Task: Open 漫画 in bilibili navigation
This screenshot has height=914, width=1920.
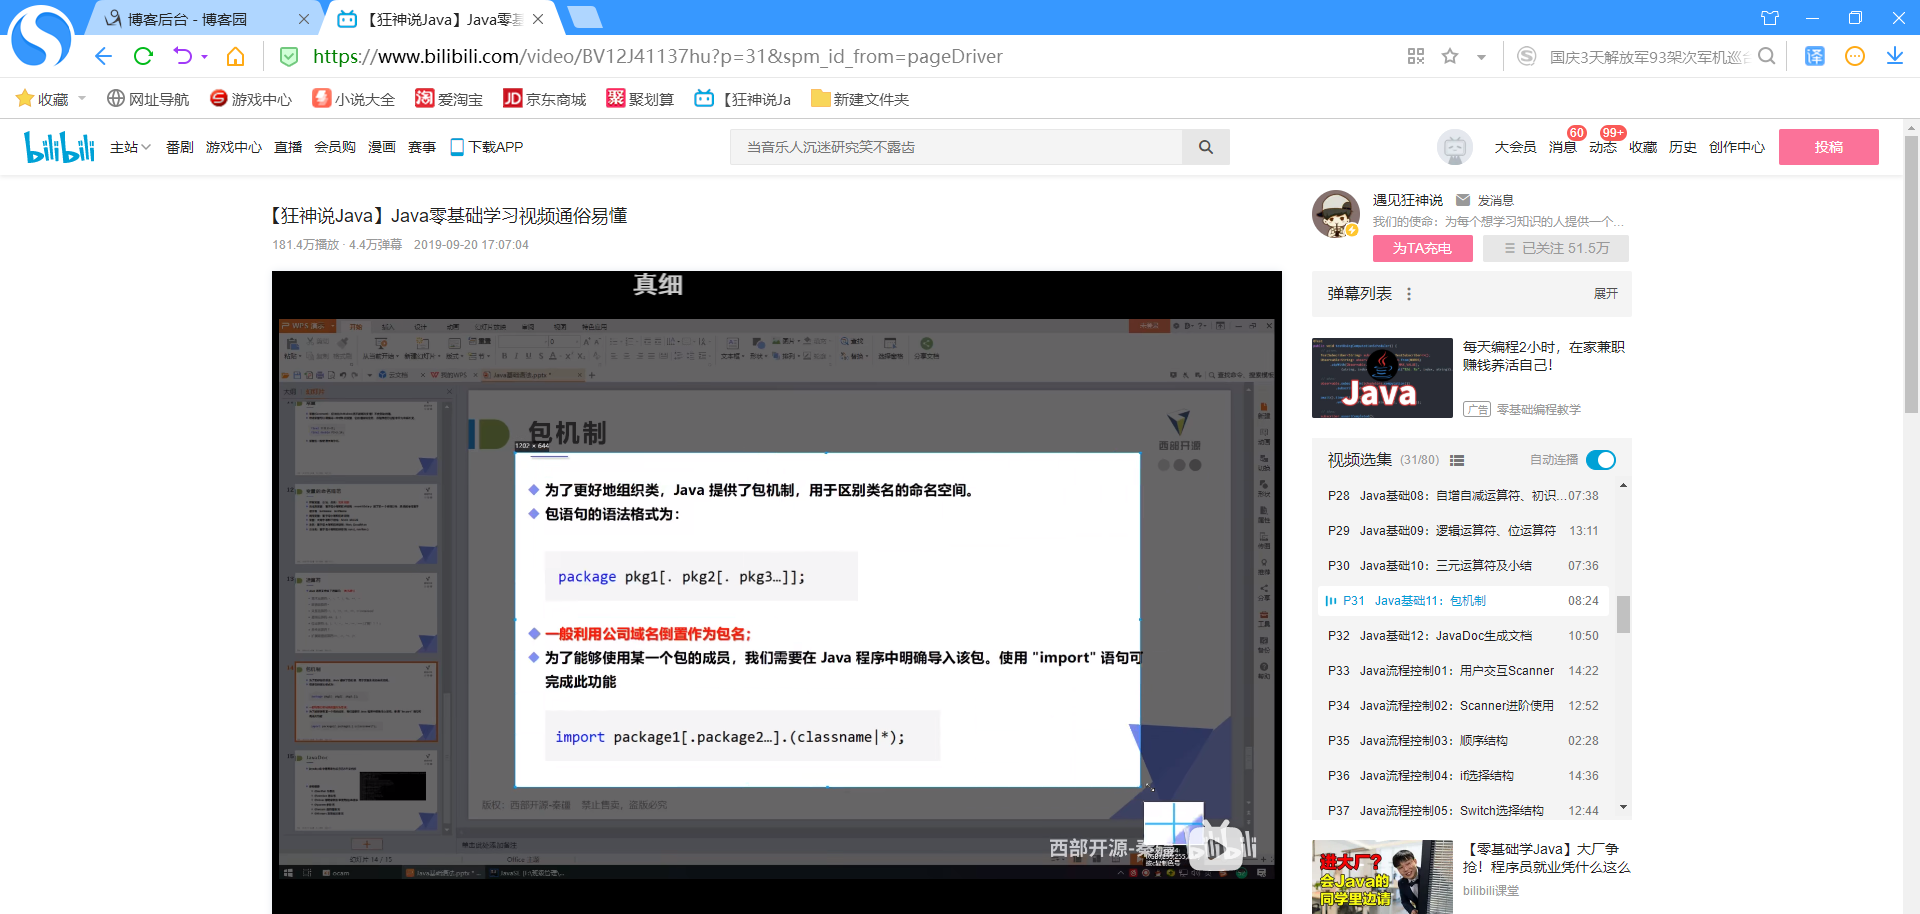Action: pyautogui.click(x=382, y=147)
